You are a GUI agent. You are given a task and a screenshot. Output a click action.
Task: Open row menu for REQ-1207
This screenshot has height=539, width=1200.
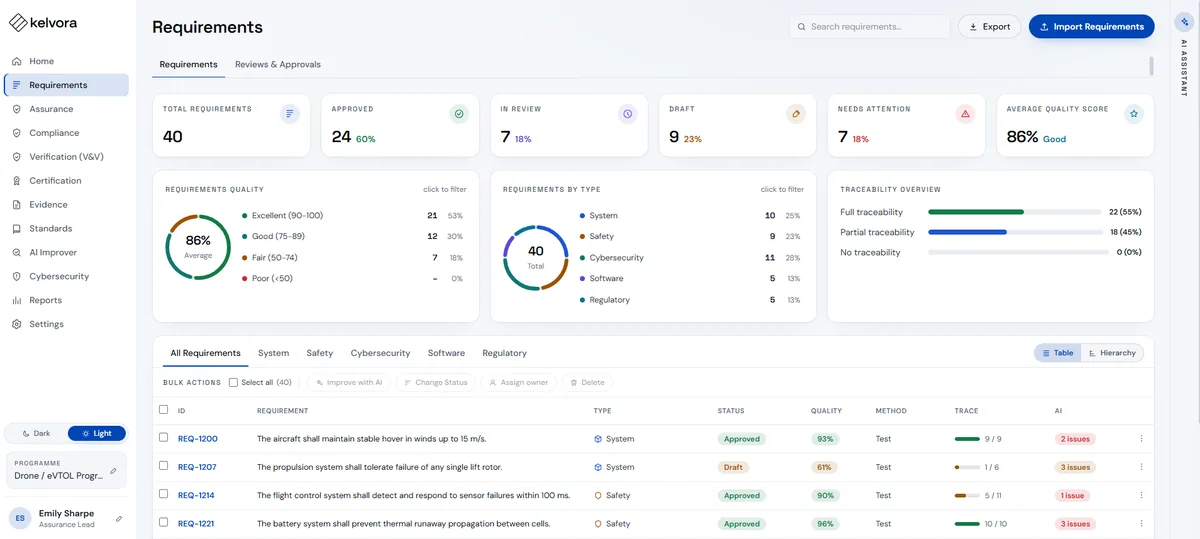[x=1141, y=467]
